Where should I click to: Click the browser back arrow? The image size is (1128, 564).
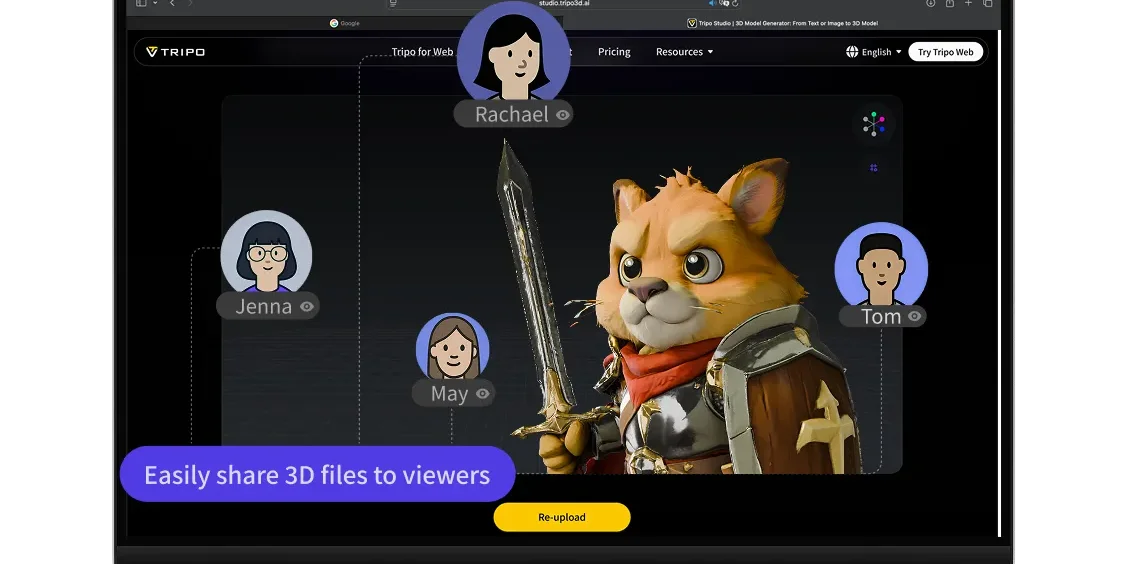173,3
